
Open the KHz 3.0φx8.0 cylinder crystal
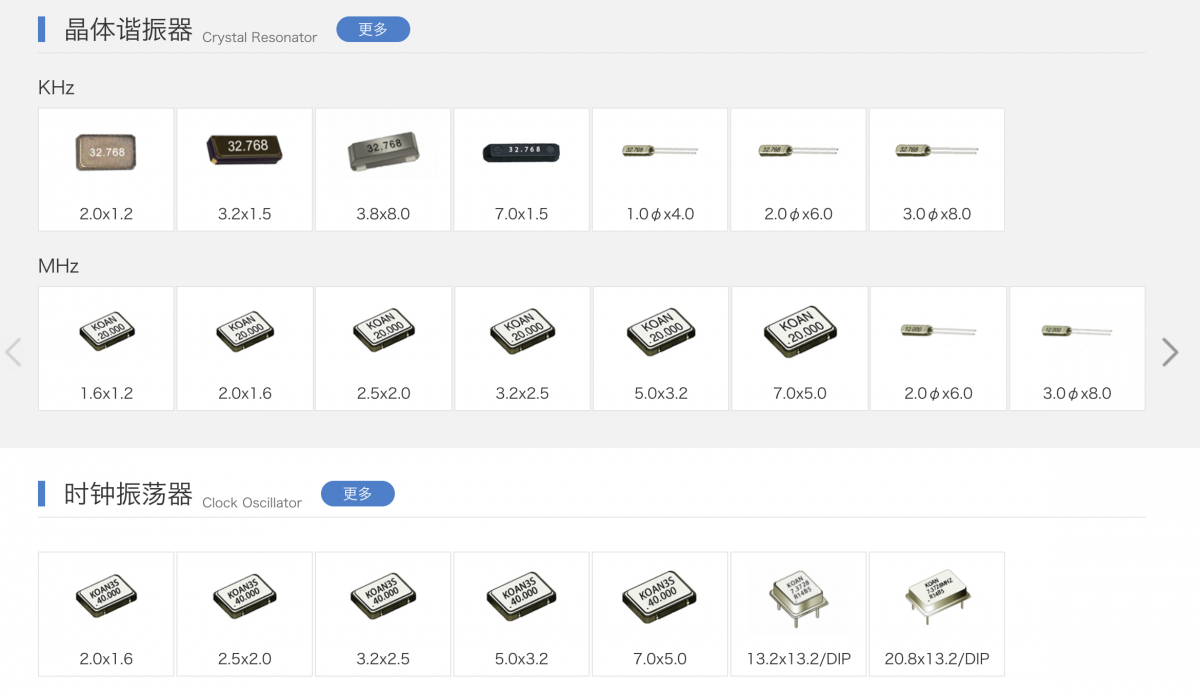coord(937,169)
